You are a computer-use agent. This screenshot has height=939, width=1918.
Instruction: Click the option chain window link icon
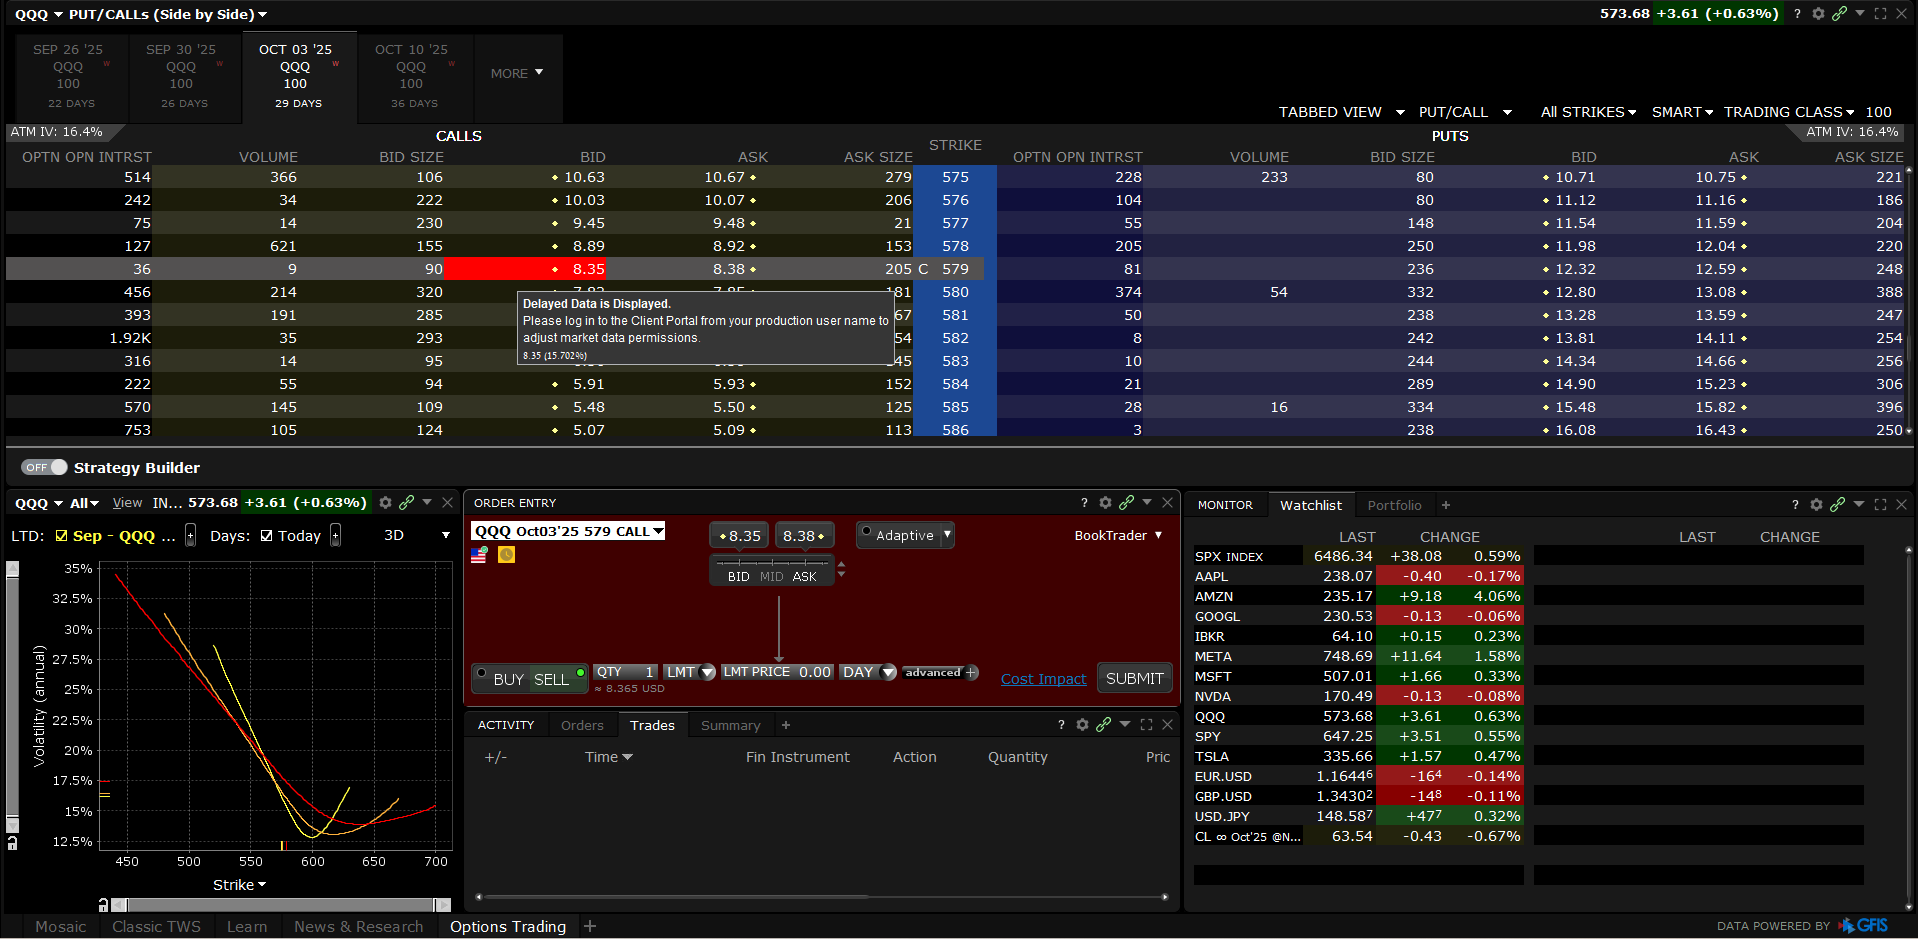tap(1839, 14)
